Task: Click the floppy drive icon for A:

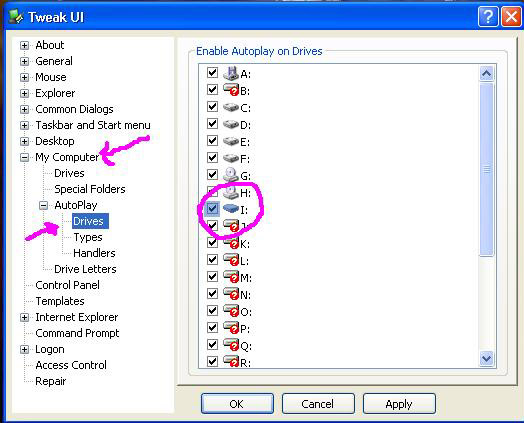Action: point(231,73)
